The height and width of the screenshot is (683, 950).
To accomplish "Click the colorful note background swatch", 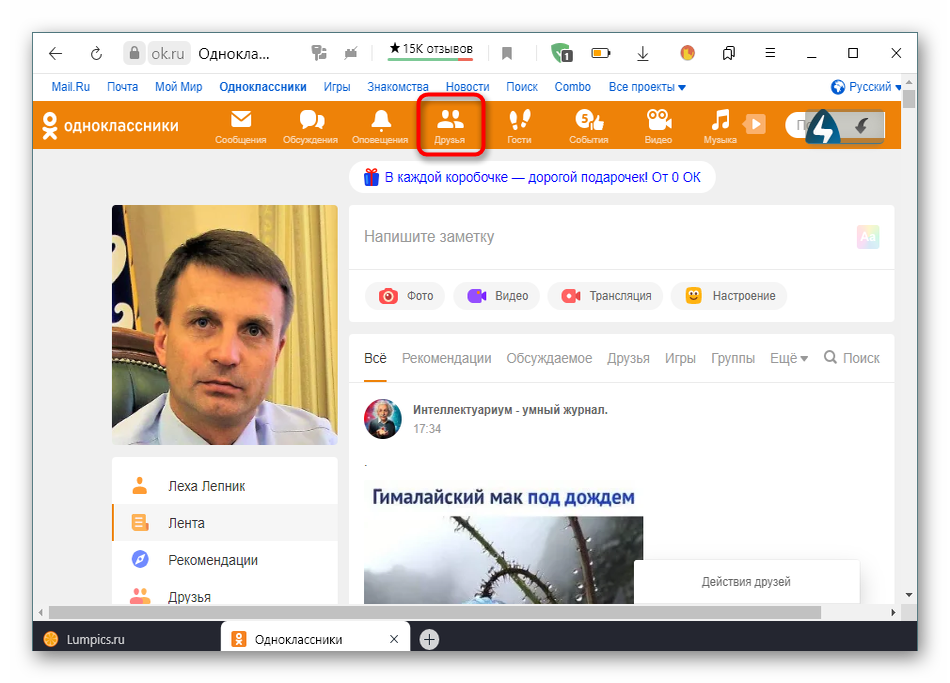I will pyautogui.click(x=867, y=237).
